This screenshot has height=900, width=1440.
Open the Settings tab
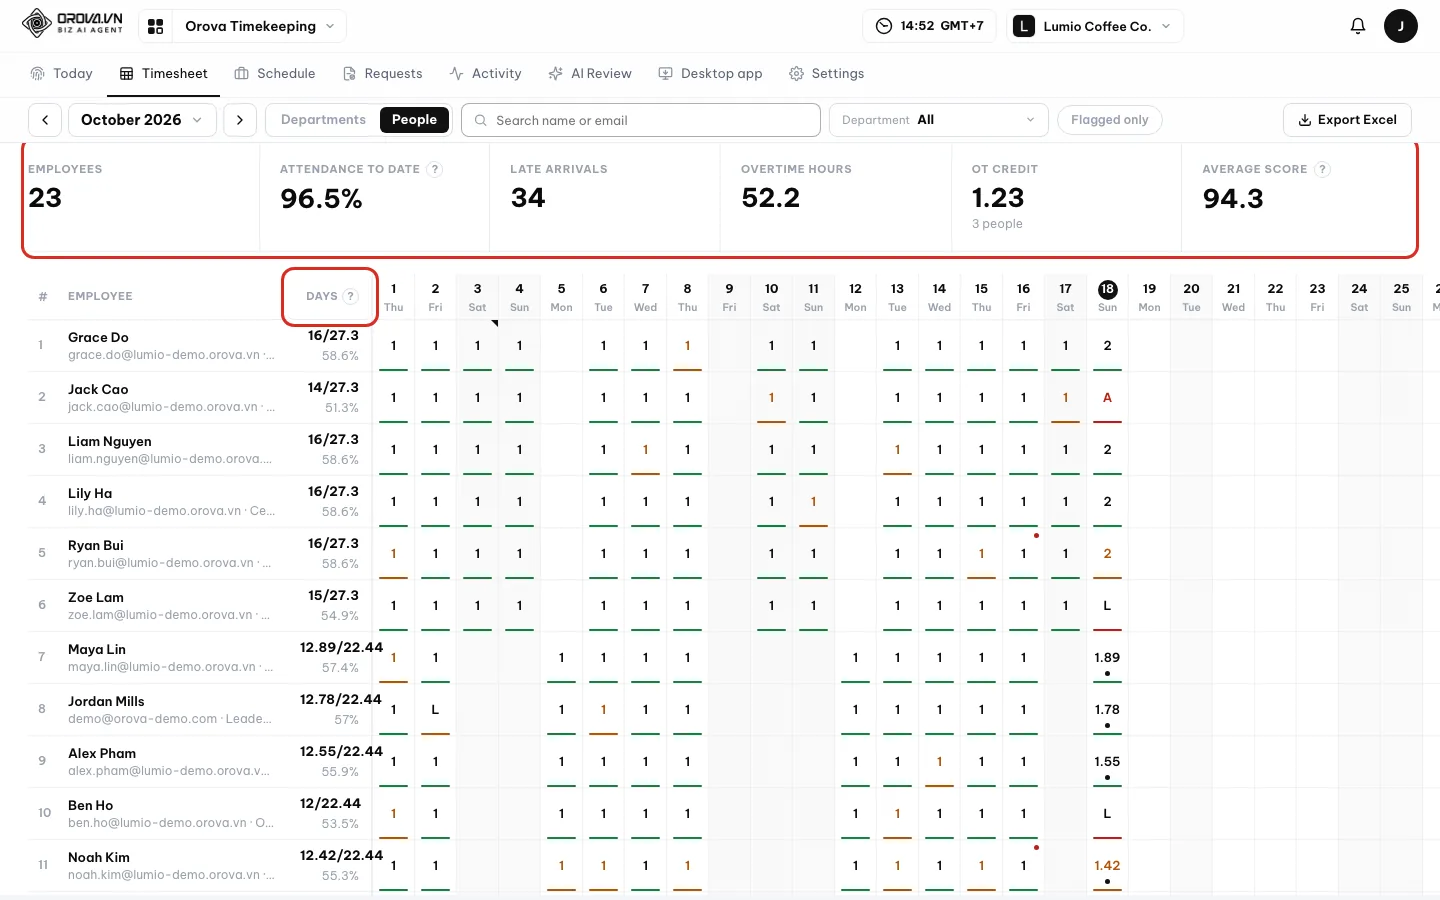[826, 74]
